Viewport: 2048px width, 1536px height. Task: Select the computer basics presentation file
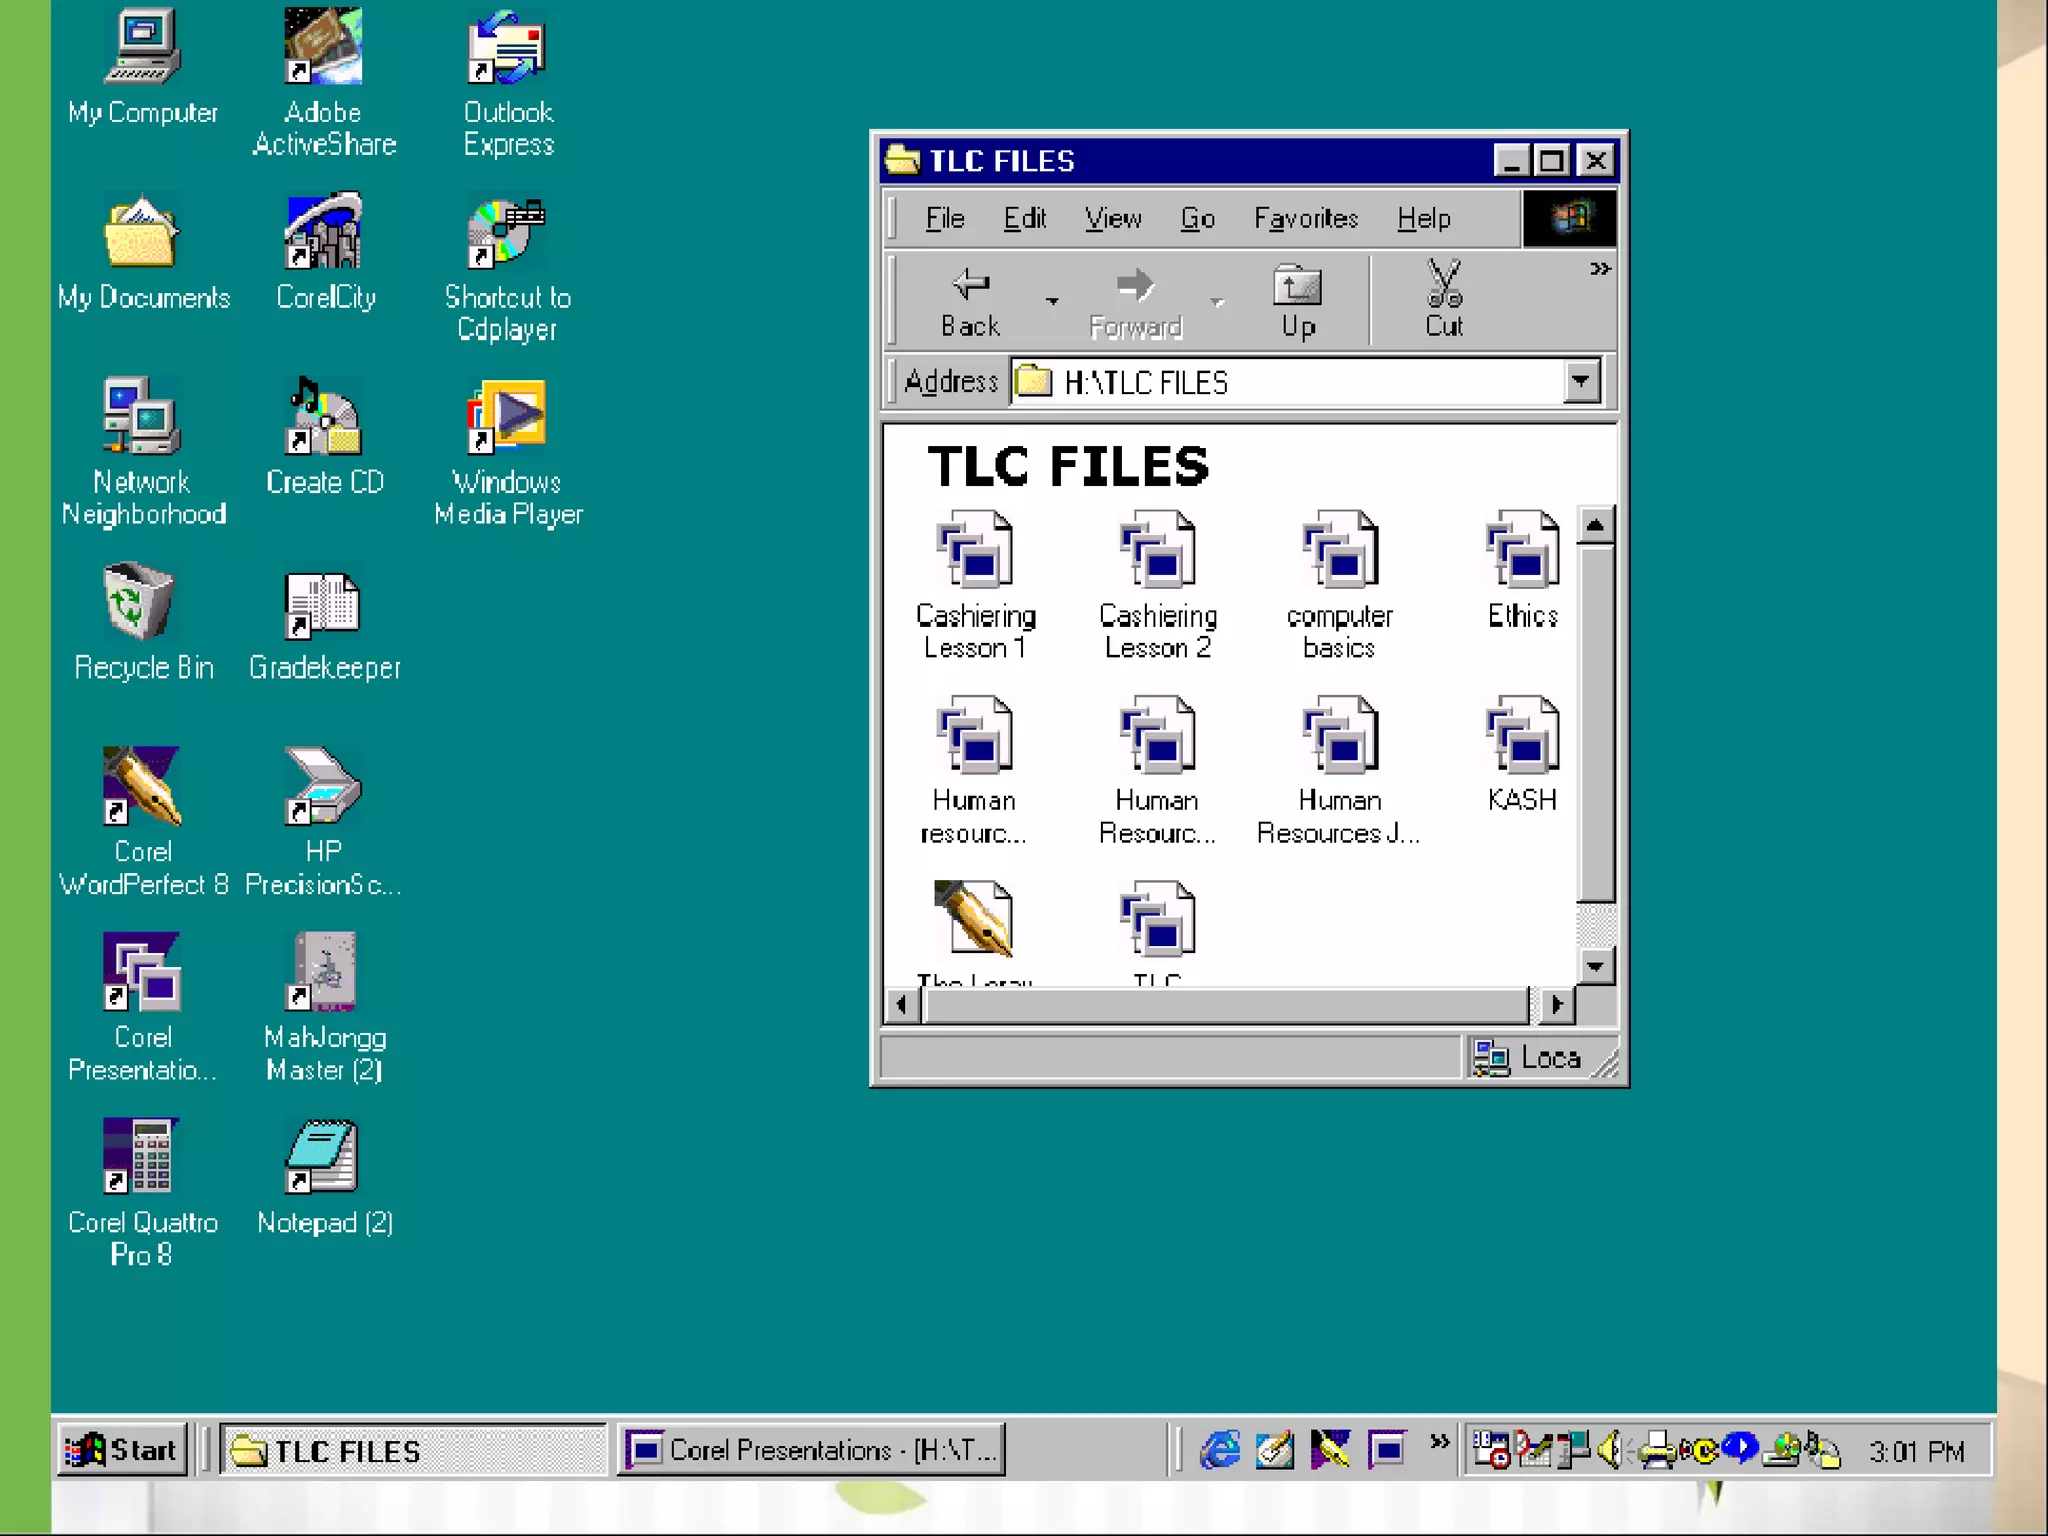[1340, 550]
